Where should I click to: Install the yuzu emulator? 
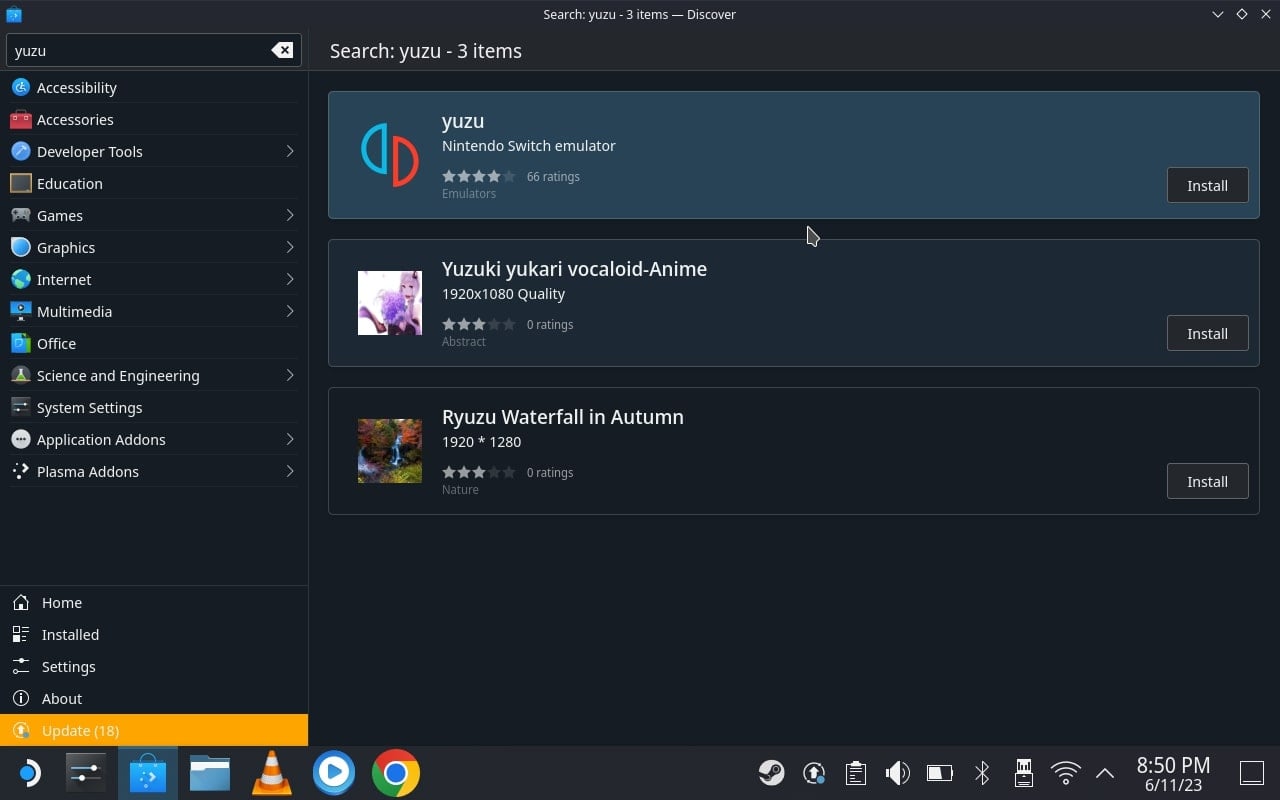(x=1207, y=185)
